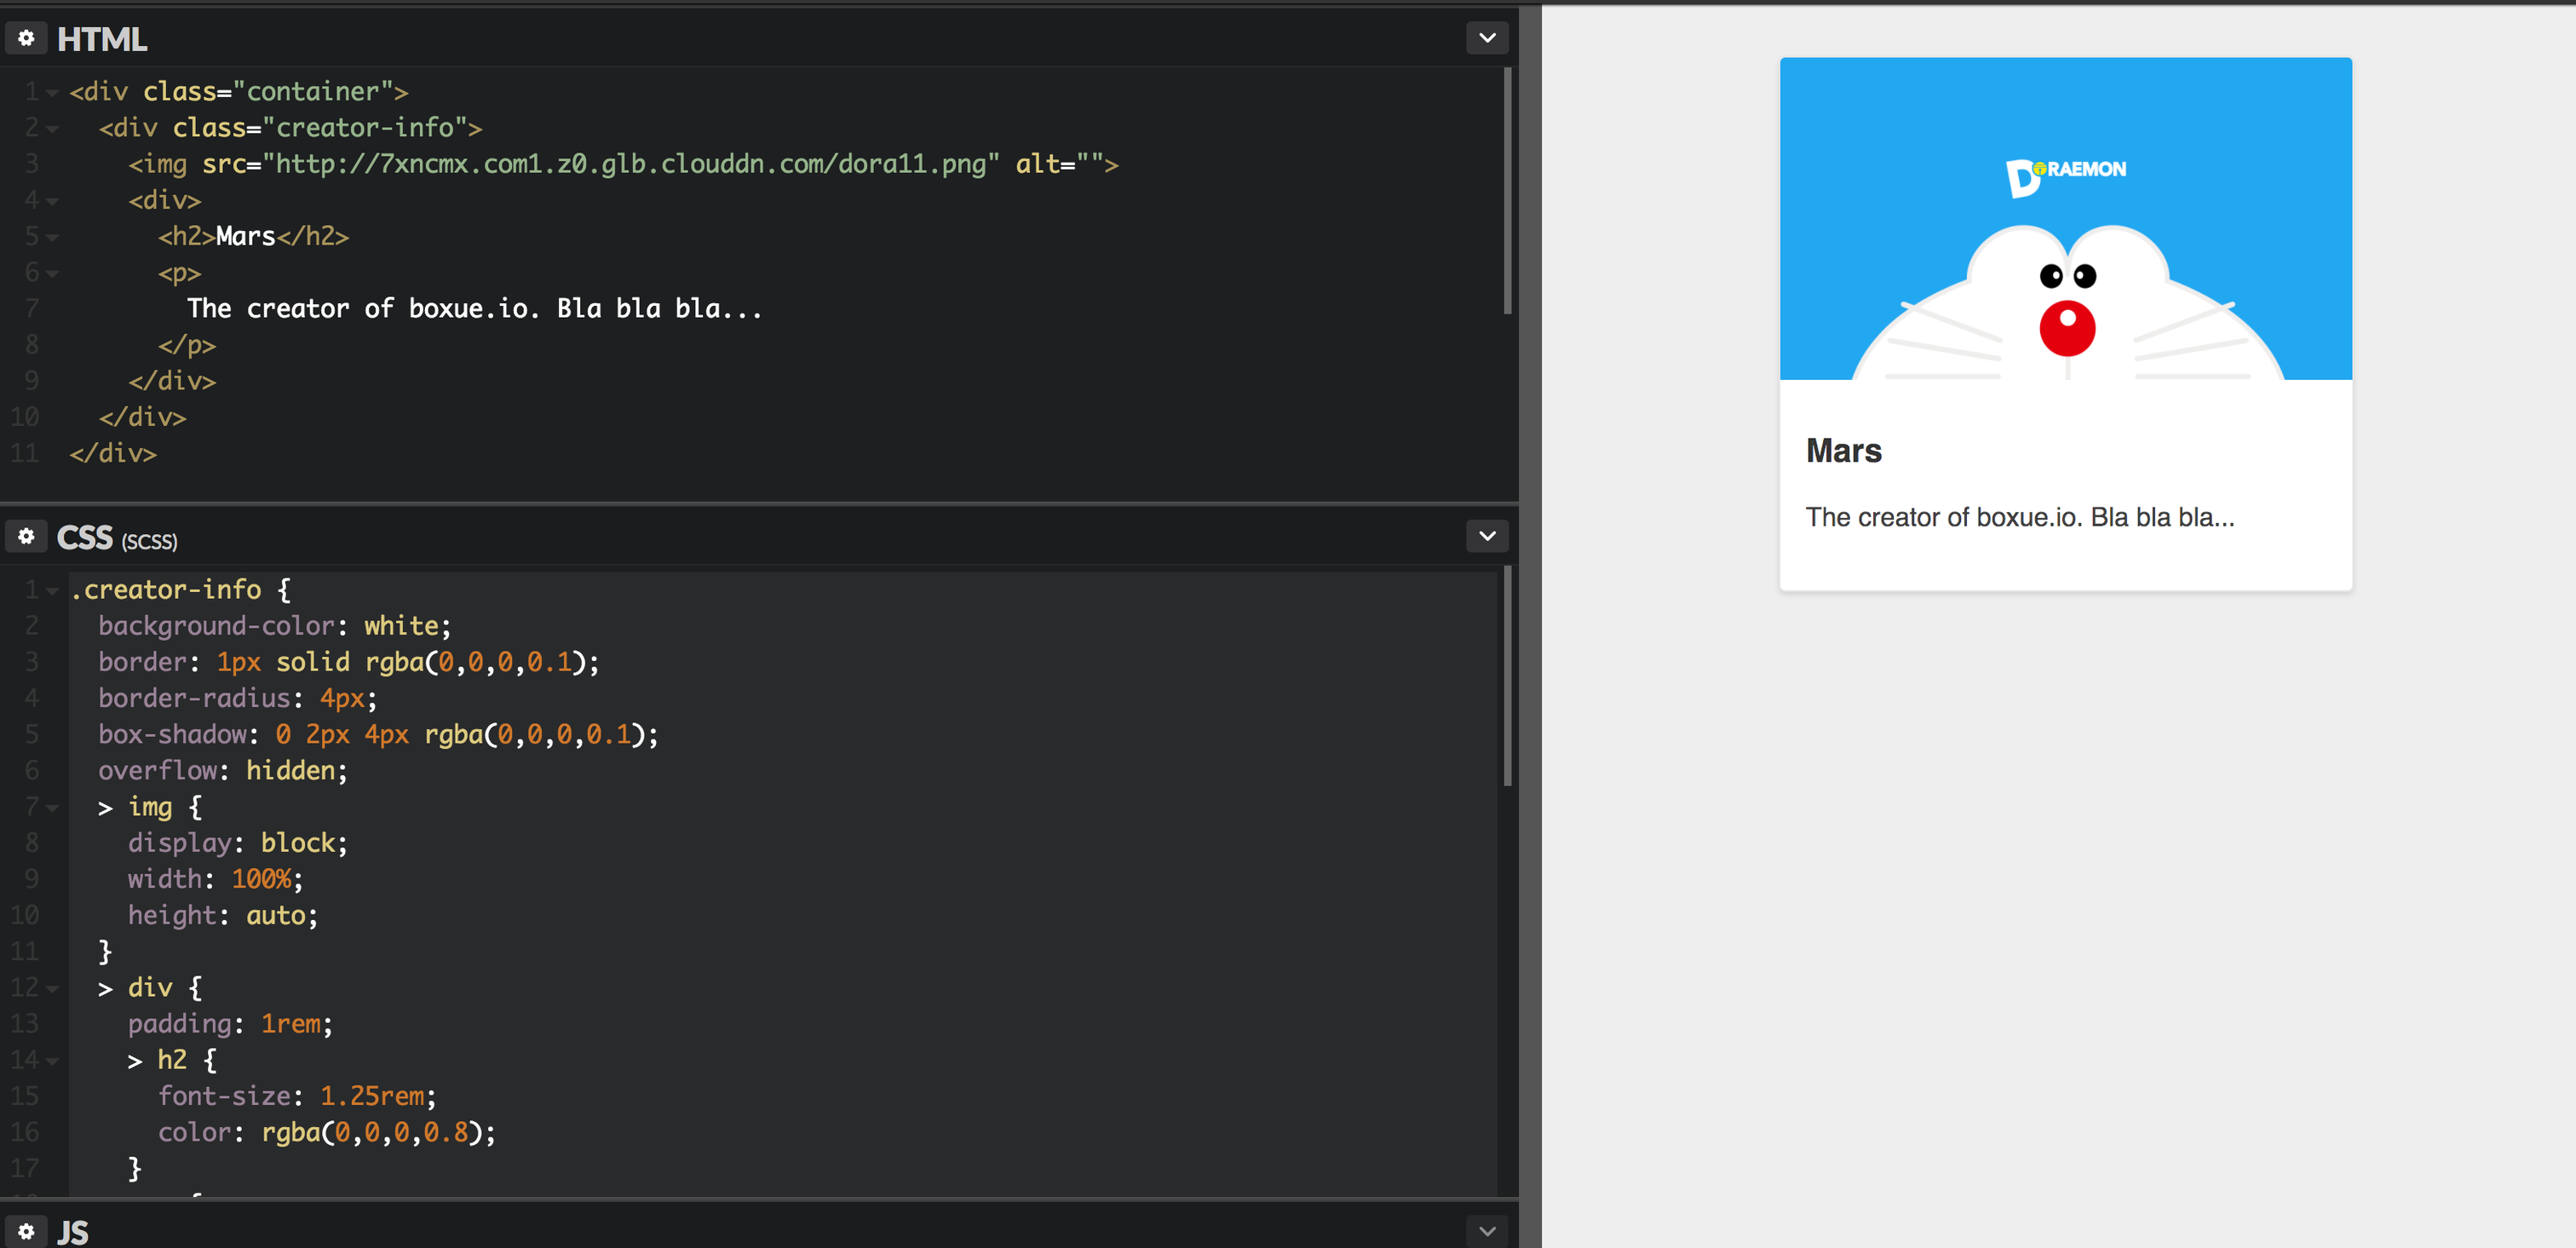Click the "font-size: 1.25rem" CSS declaration
This screenshot has width=2576, height=1248.
(x=297, y=1096)
